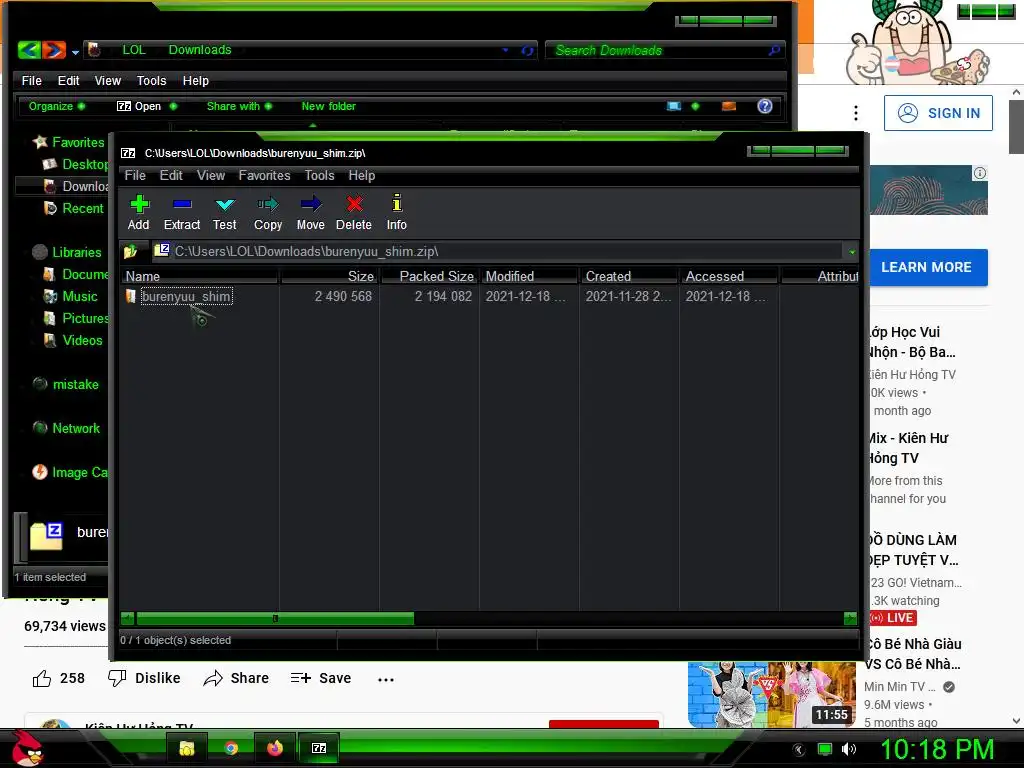1024x768 pixels.
Task: Toggle the Explorer preview pane icon
Action: pos(729,106)
